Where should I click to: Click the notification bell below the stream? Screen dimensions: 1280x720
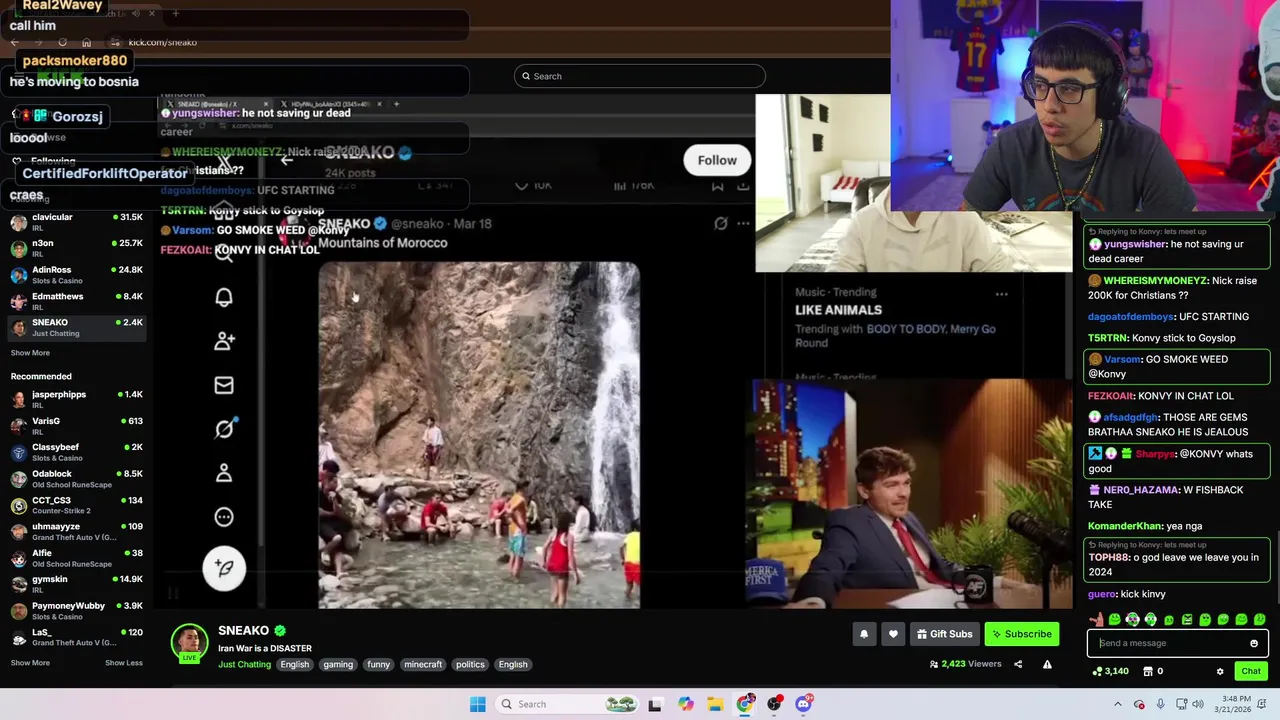pos(864,634)
